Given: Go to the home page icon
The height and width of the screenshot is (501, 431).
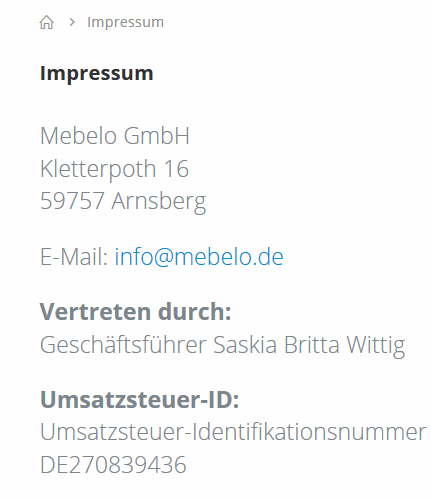Looking at the screenshot, I should pos(46,23).
